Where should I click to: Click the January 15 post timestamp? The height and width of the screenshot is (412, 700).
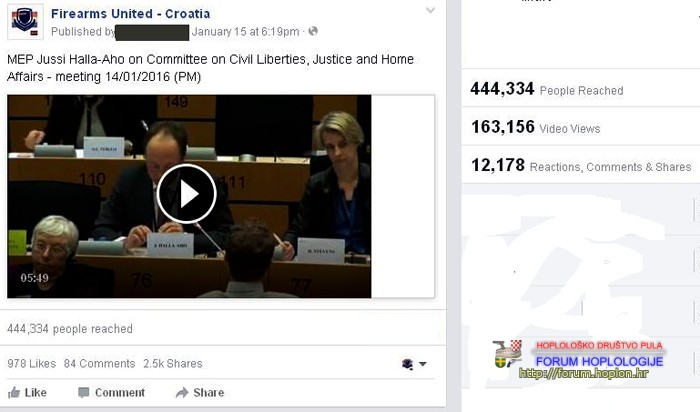click(x=246, y=31)
